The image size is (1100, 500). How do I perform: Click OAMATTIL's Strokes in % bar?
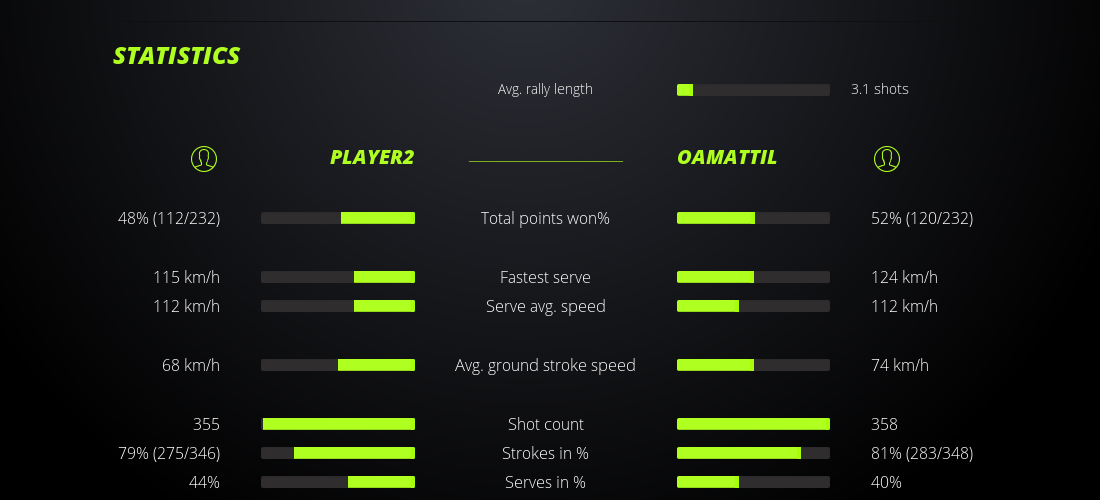753,453
